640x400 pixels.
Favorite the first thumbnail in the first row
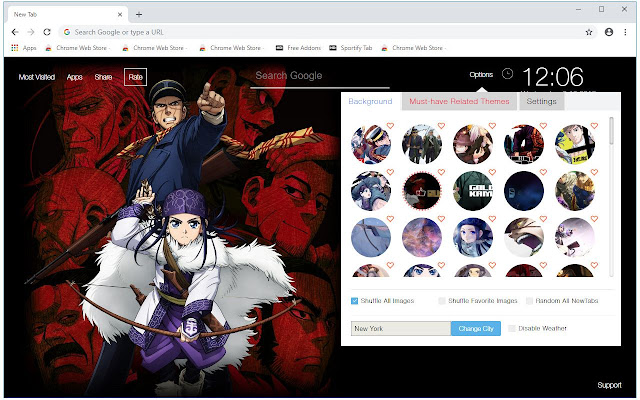390,126
